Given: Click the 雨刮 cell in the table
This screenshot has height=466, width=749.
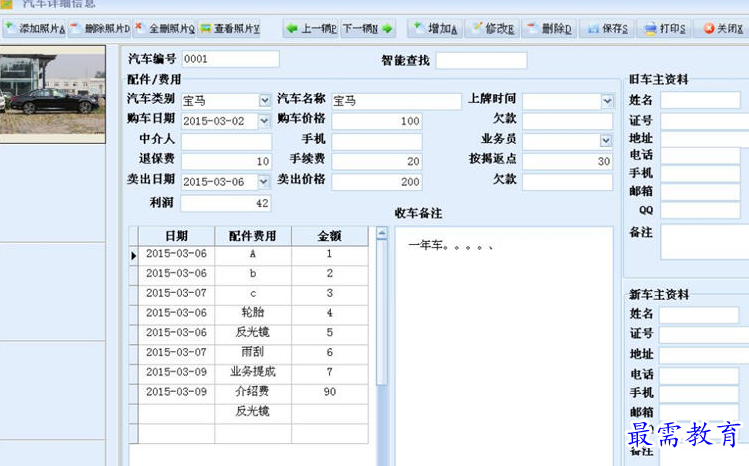Looking at the screenshot, I should [253, 353].
